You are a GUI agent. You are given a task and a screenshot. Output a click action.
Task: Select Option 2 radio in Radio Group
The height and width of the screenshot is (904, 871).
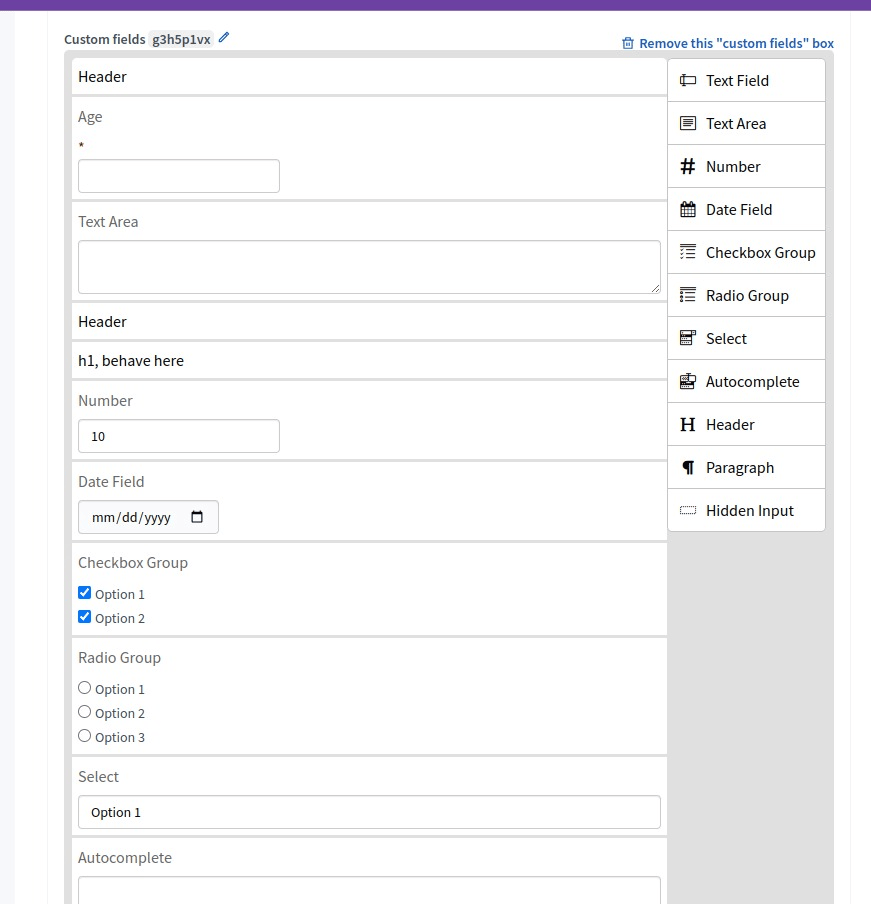pyautogui.click(x=85, y=712)
